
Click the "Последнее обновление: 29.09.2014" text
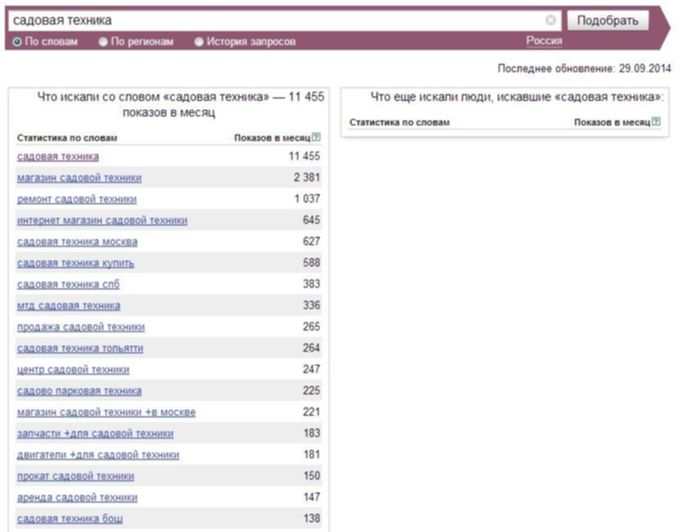[584, 68]
